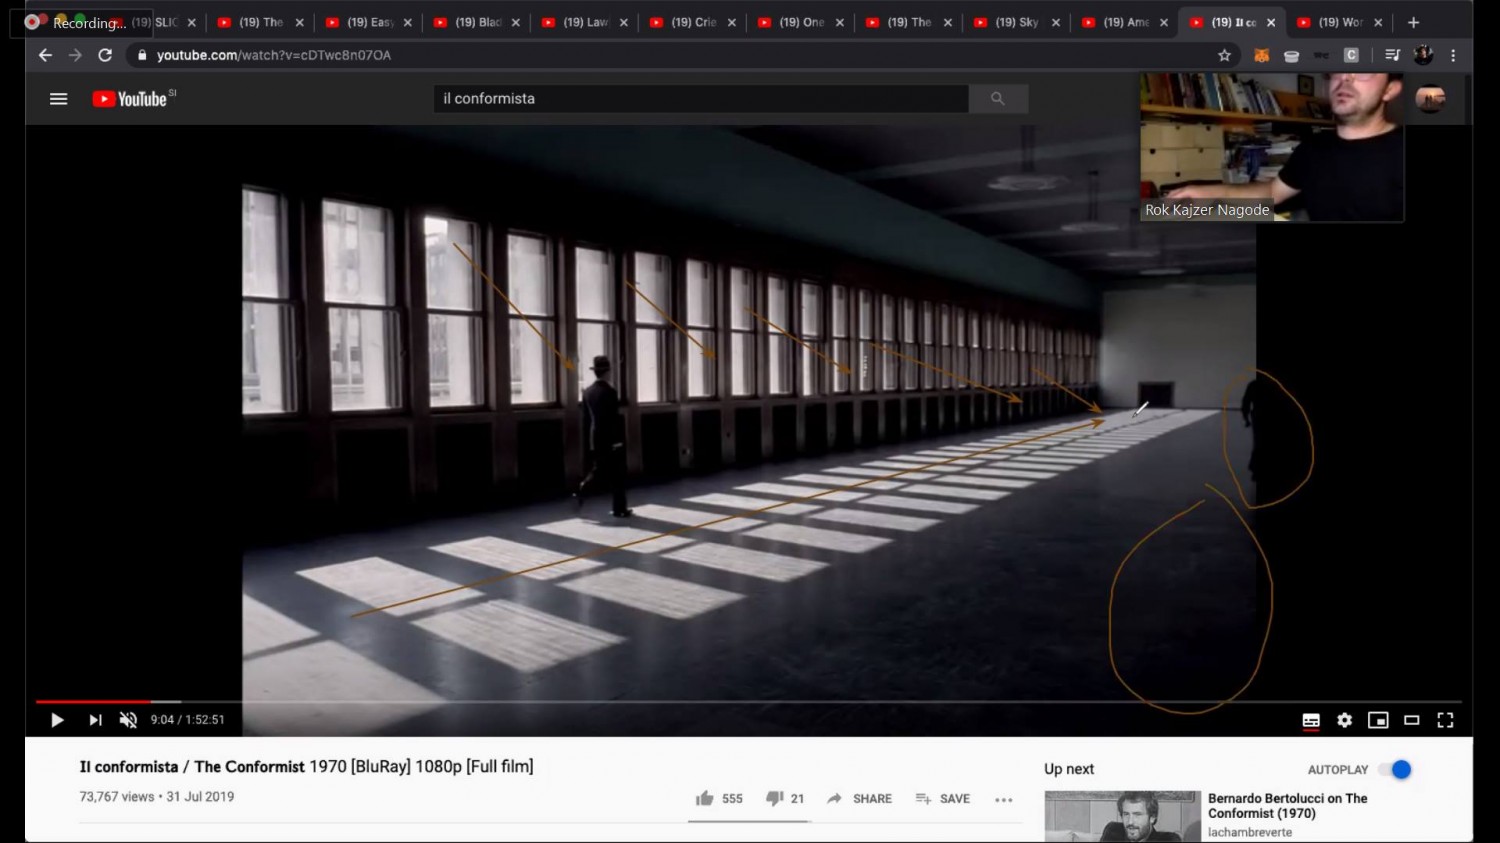Play the paused video
The width and height of the screenshot is (1500, 843).
[x=57, y=720]
